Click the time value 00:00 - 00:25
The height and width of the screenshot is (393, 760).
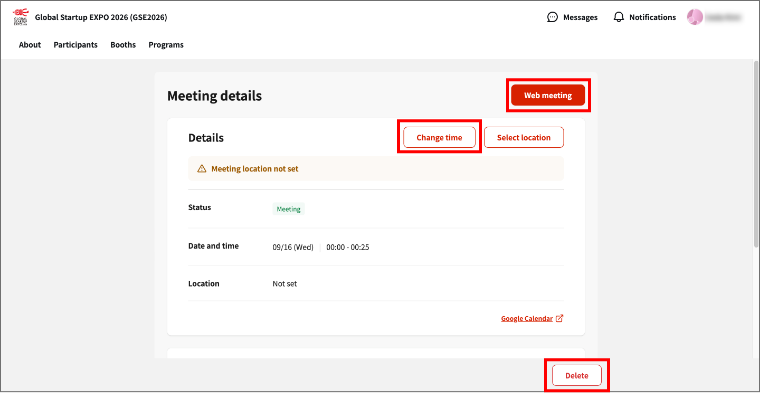(x=348, y=247)
